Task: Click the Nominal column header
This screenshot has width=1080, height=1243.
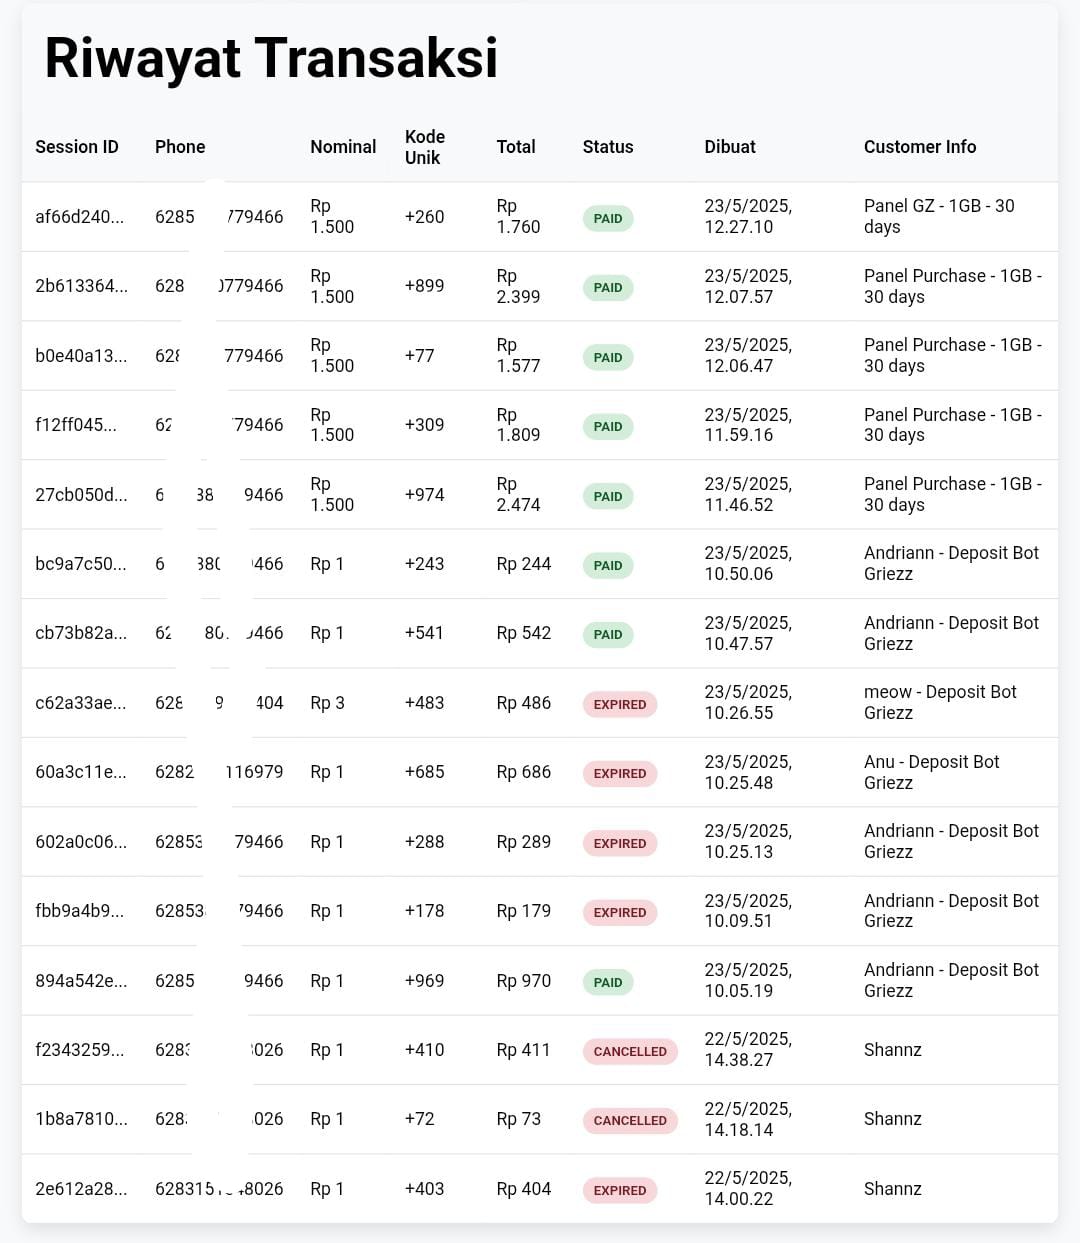Action: (343, 147)
